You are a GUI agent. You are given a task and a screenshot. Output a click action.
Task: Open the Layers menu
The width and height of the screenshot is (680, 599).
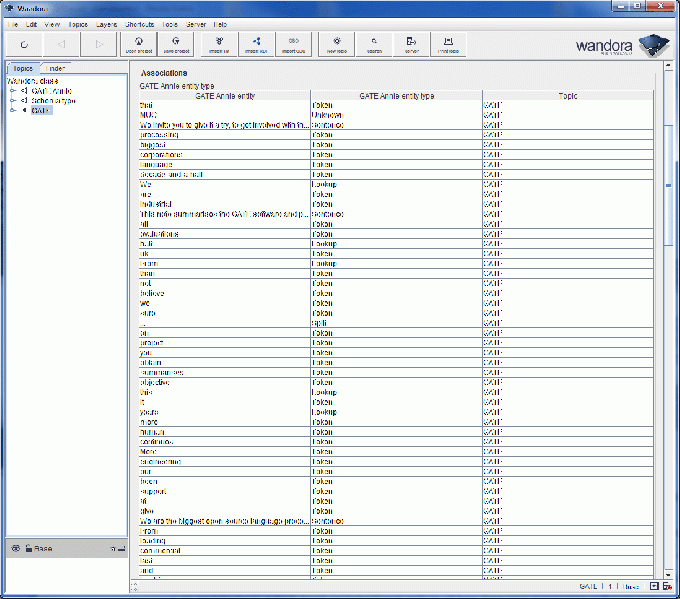107,23
